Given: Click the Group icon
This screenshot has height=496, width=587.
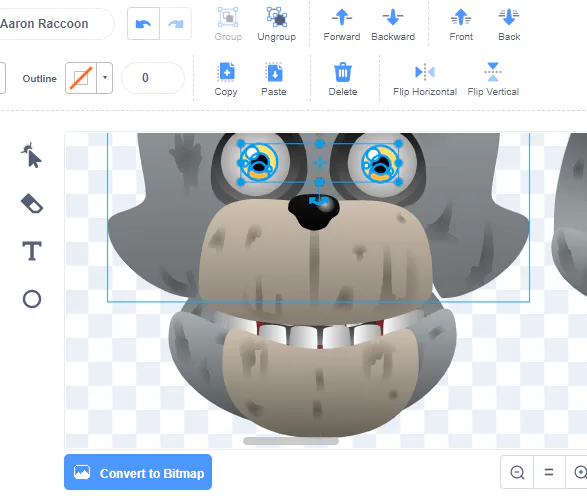Looking at the screenshot, I should click(x=228, y=17).
